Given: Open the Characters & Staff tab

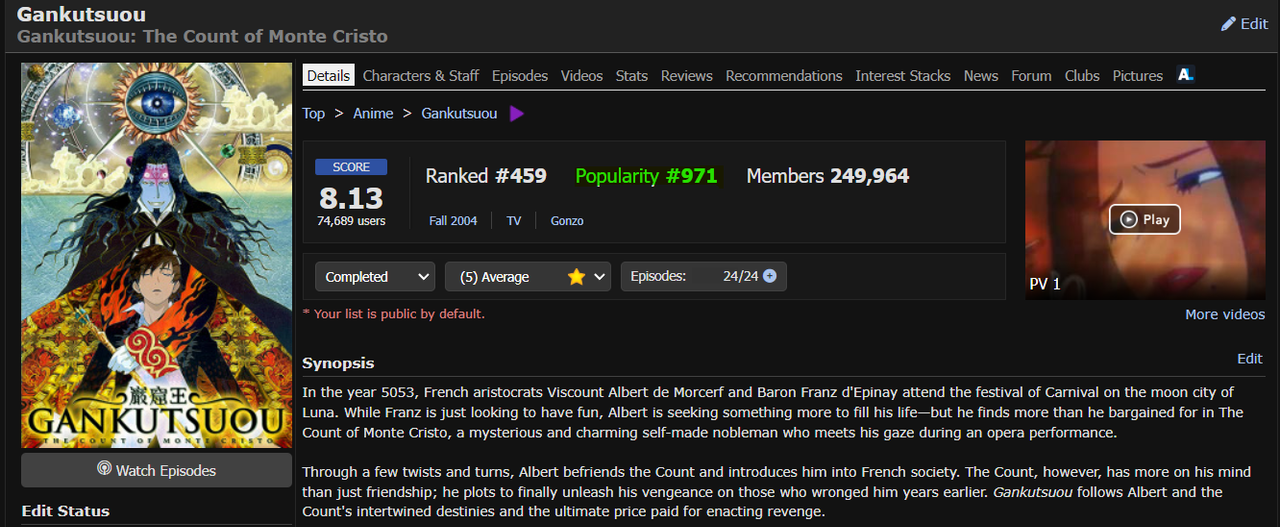Looking at the screenshot, I should [x=421, y=76].
